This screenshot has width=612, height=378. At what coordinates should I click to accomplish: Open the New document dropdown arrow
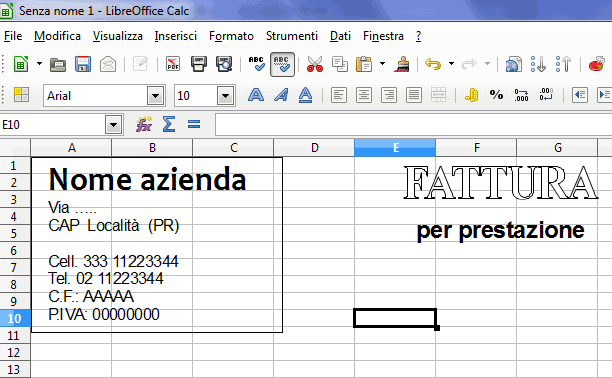tap(39, 64)
